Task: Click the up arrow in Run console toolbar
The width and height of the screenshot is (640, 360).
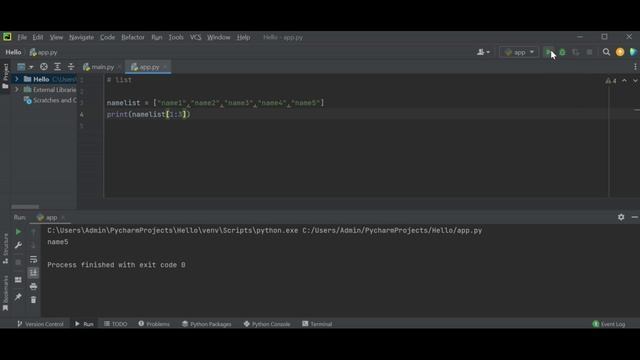Action: pos(33,232)
